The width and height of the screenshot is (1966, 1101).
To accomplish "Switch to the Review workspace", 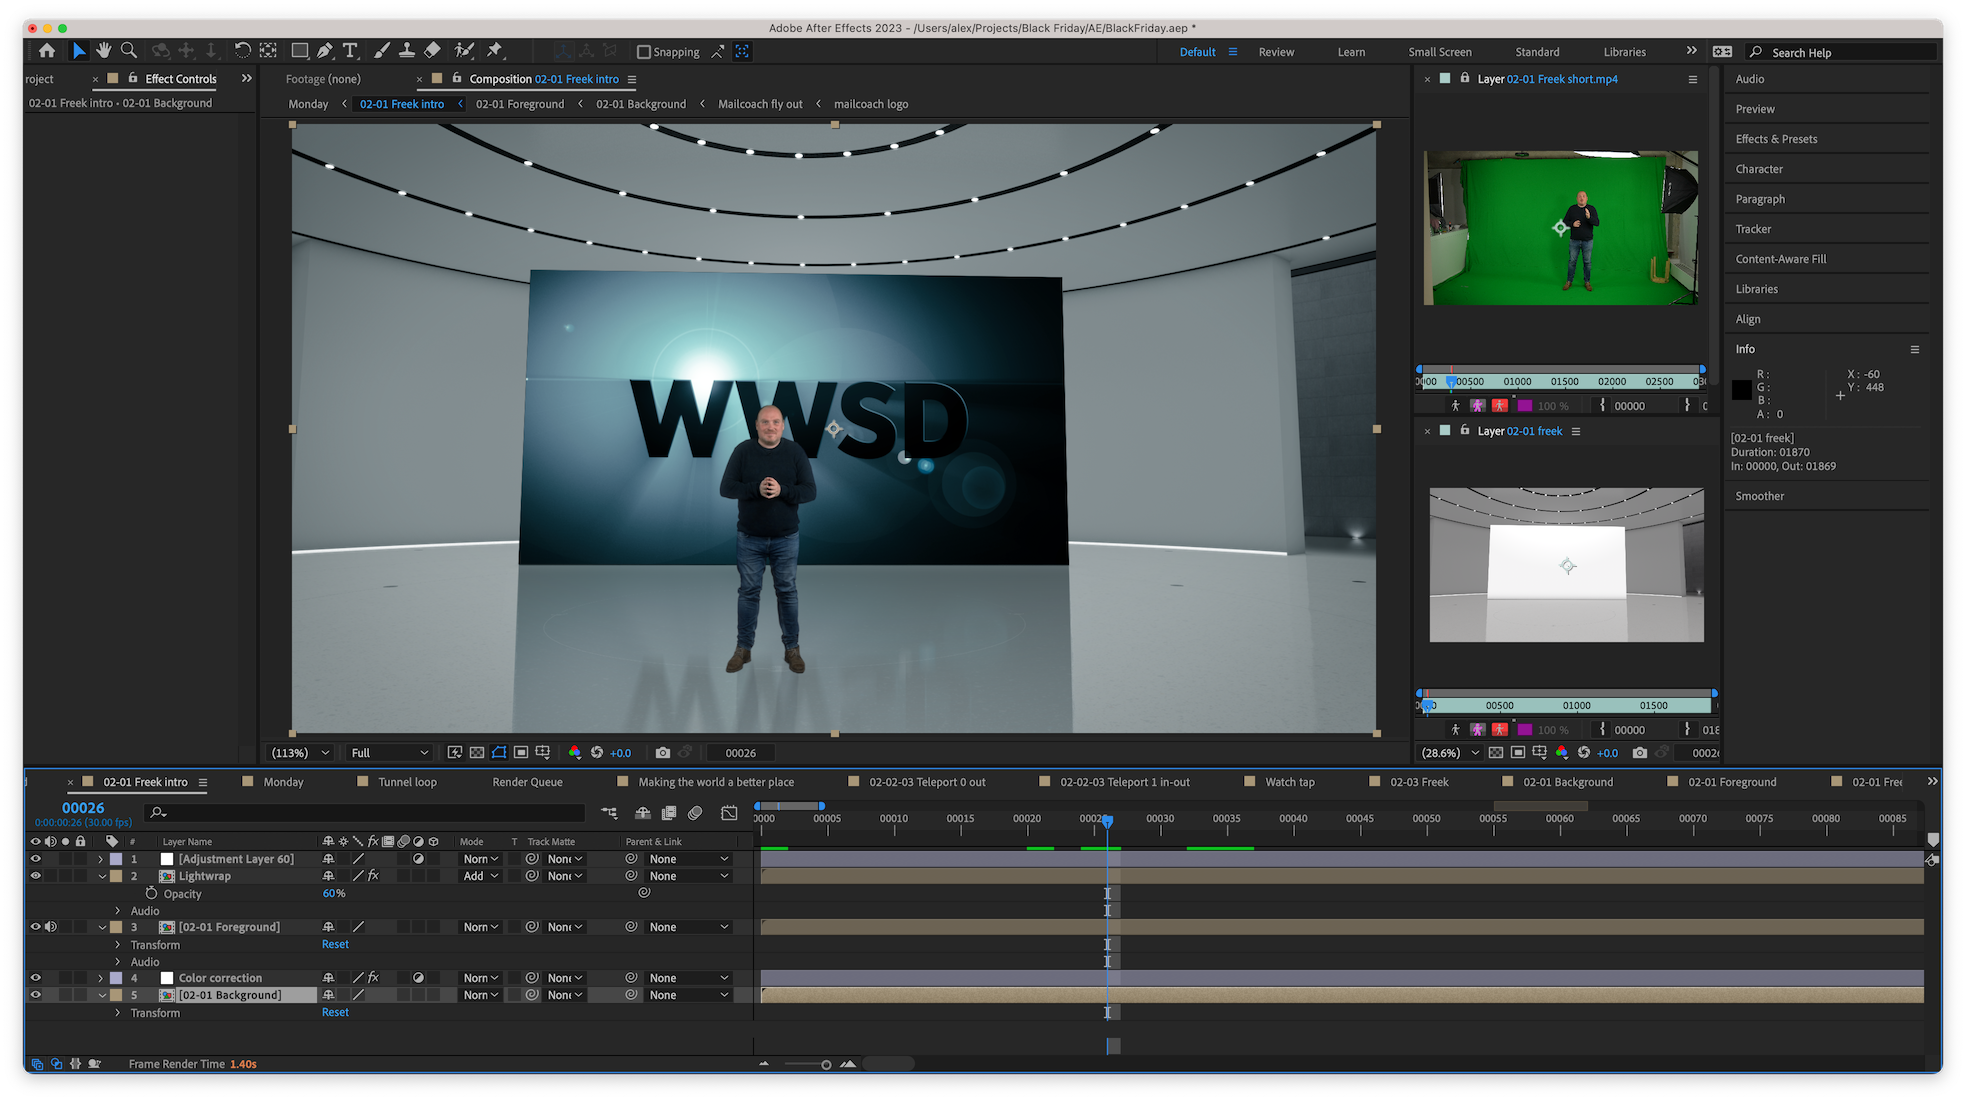I will point(1276,52).
